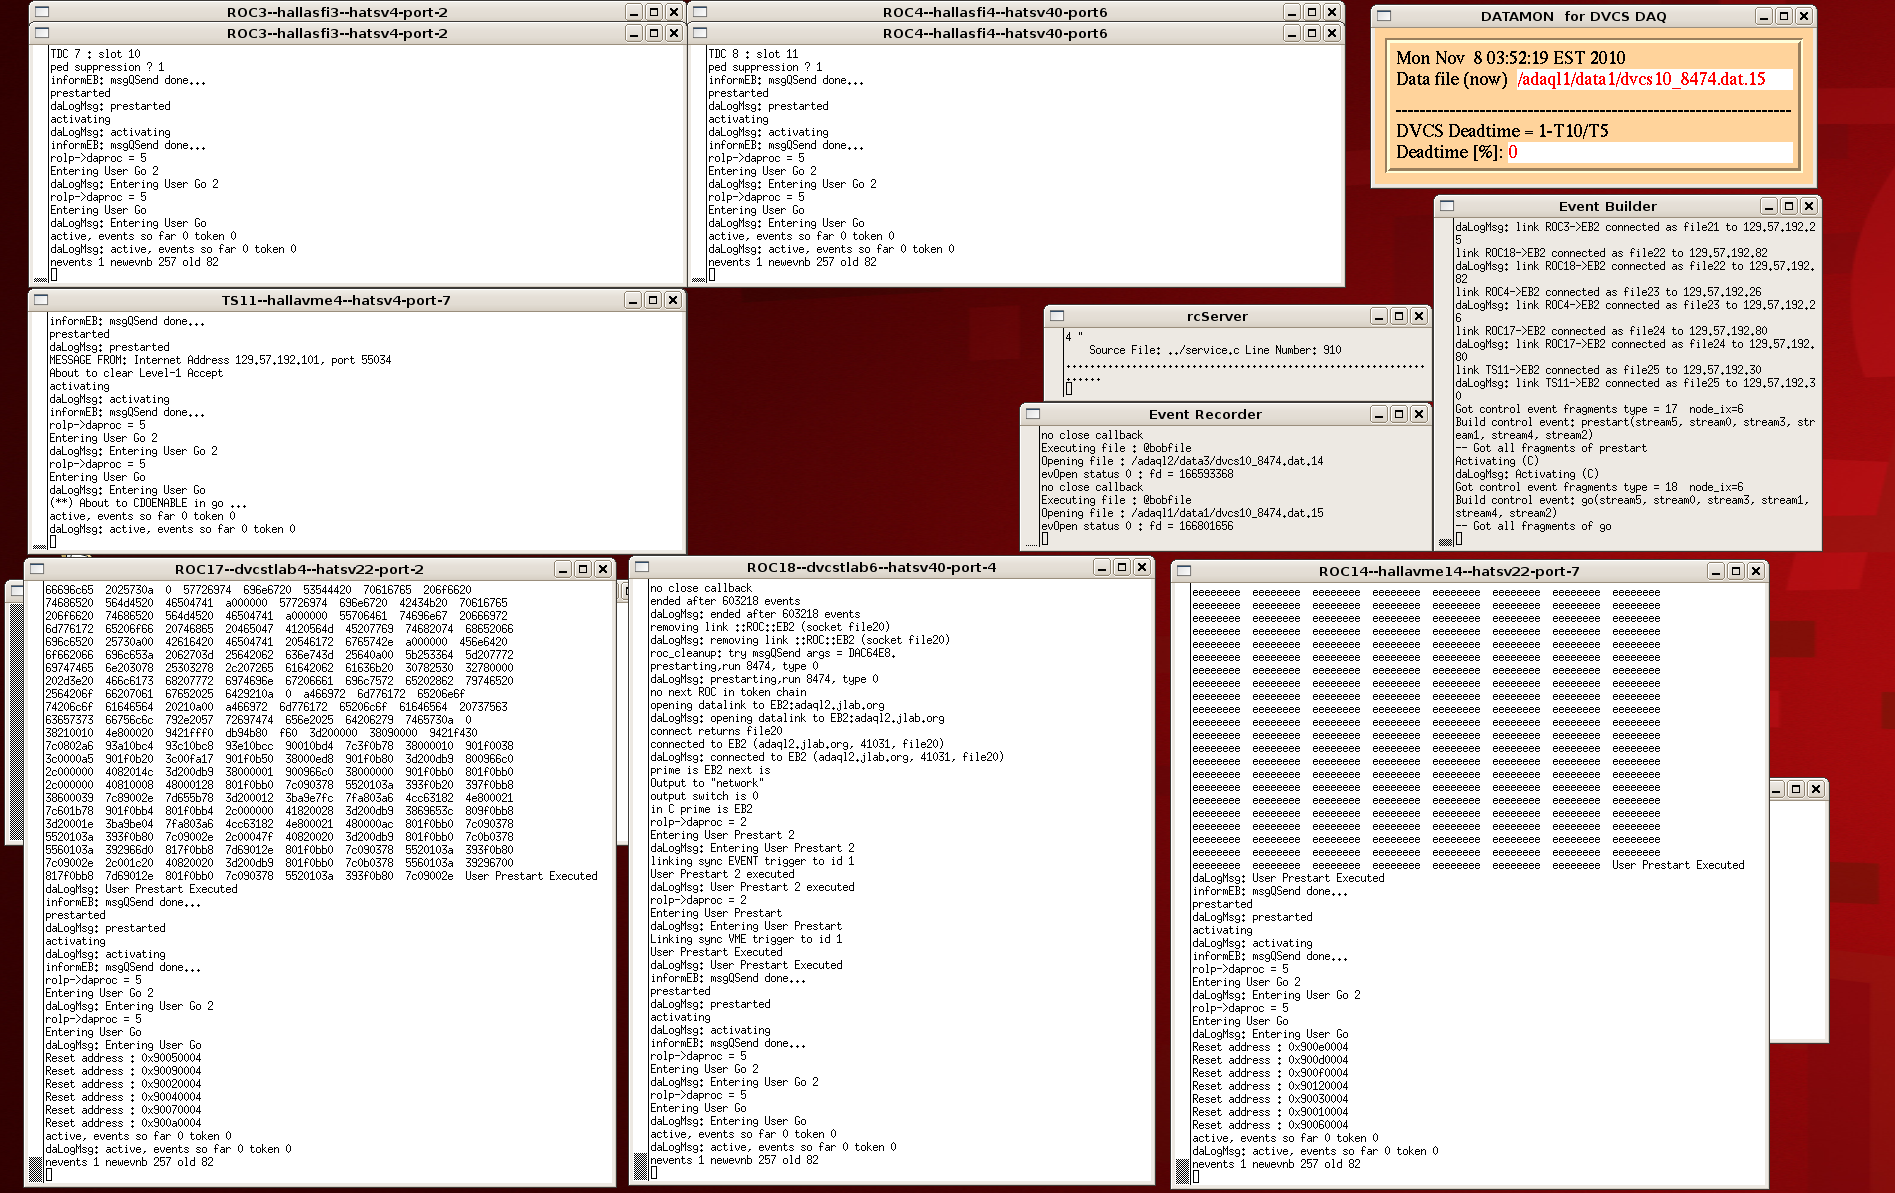Click 'MESSAGE FROM: Internet Address' line in TS11
The height and width of the screenshot is (1193, 1895).
[x=220, y=360]
